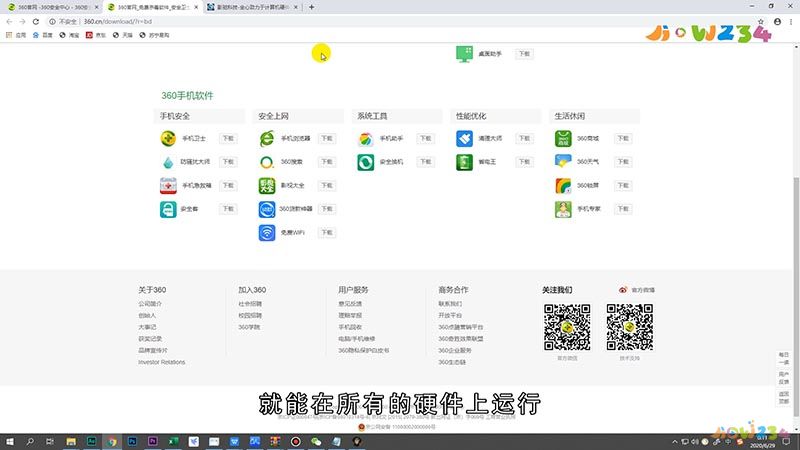The height and width of the screenshot is (450, 800).
Task: Click the 手机急救箱 first-aid app icon
Action: click(x=168, y=186)
